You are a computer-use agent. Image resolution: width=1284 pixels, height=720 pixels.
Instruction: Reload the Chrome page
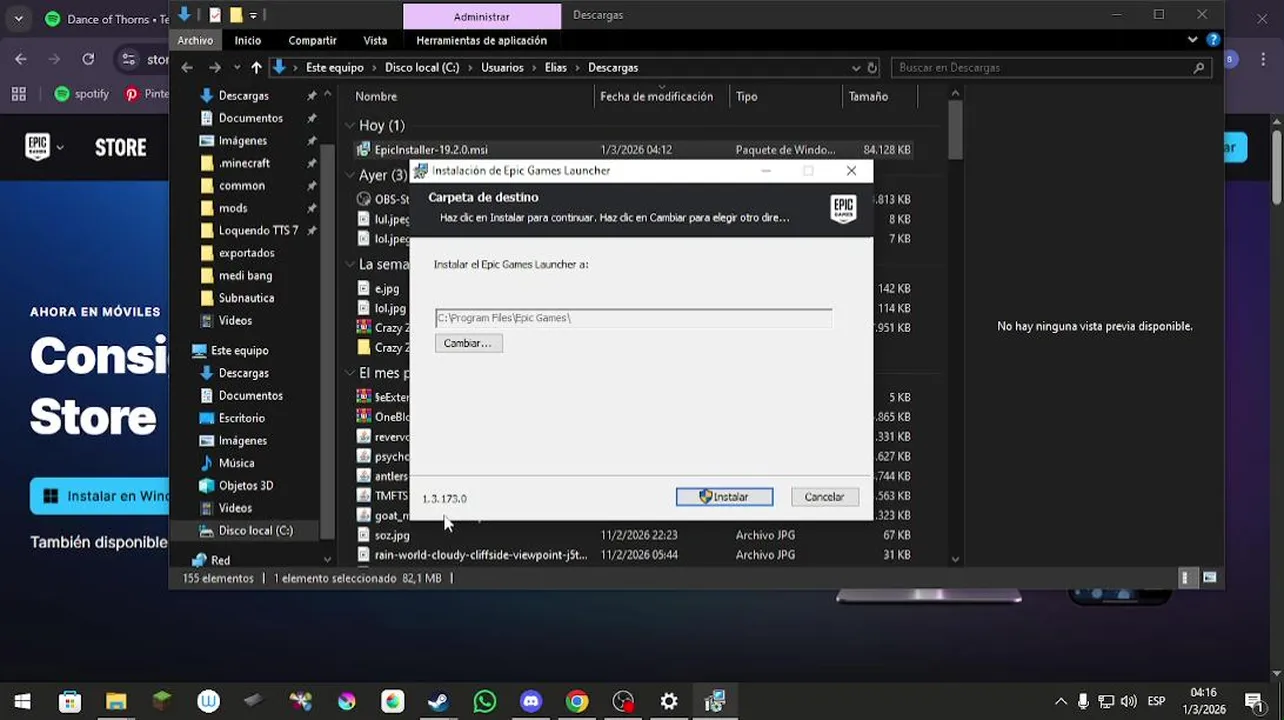[88, 59]
